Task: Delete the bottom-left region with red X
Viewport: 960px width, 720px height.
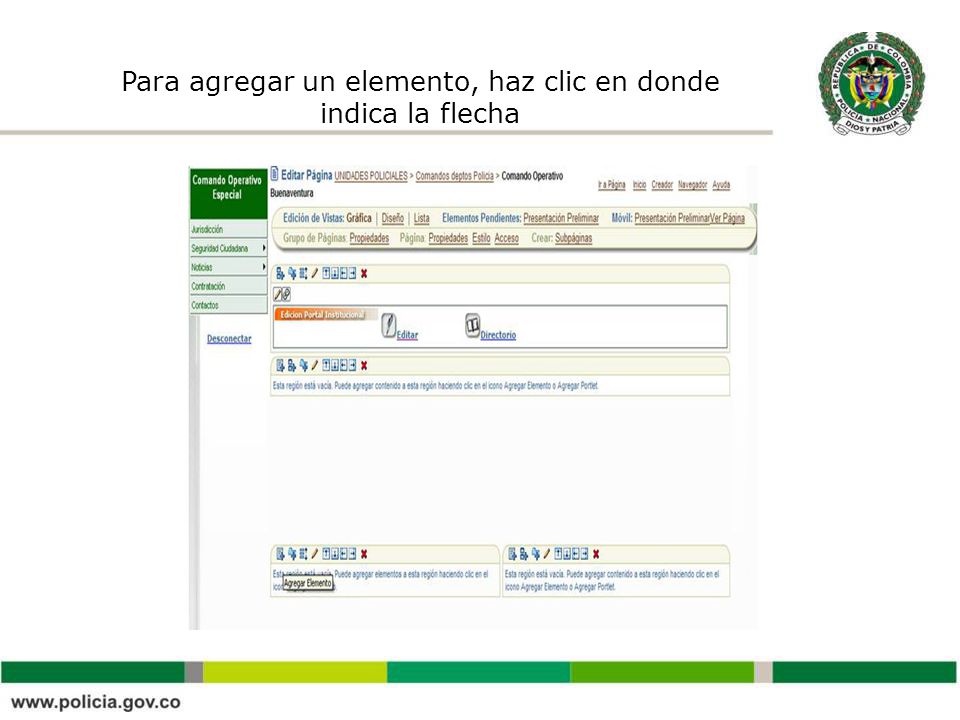Action: (364, 554)
